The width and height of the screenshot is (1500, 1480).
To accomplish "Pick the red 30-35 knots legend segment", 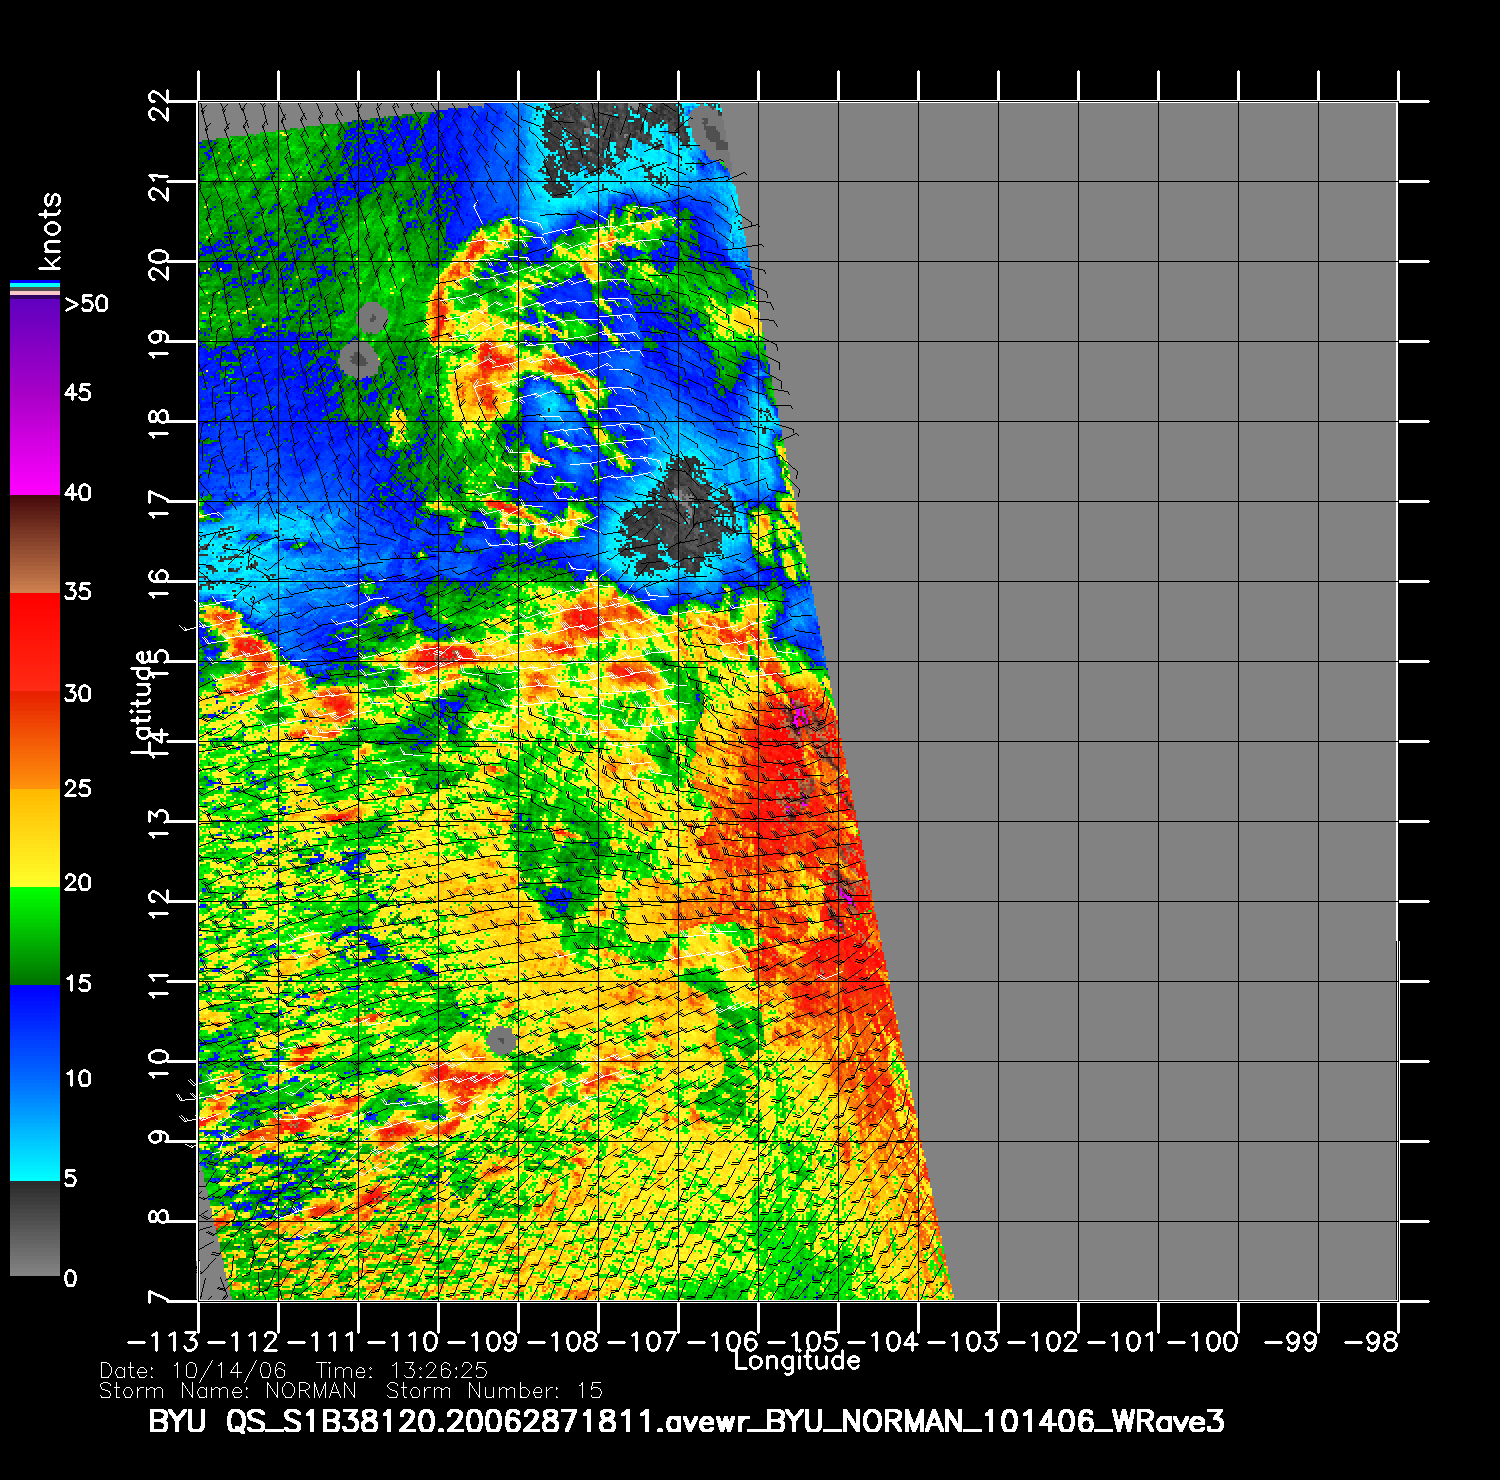I will pyautogui.click(x=35, y=640).
